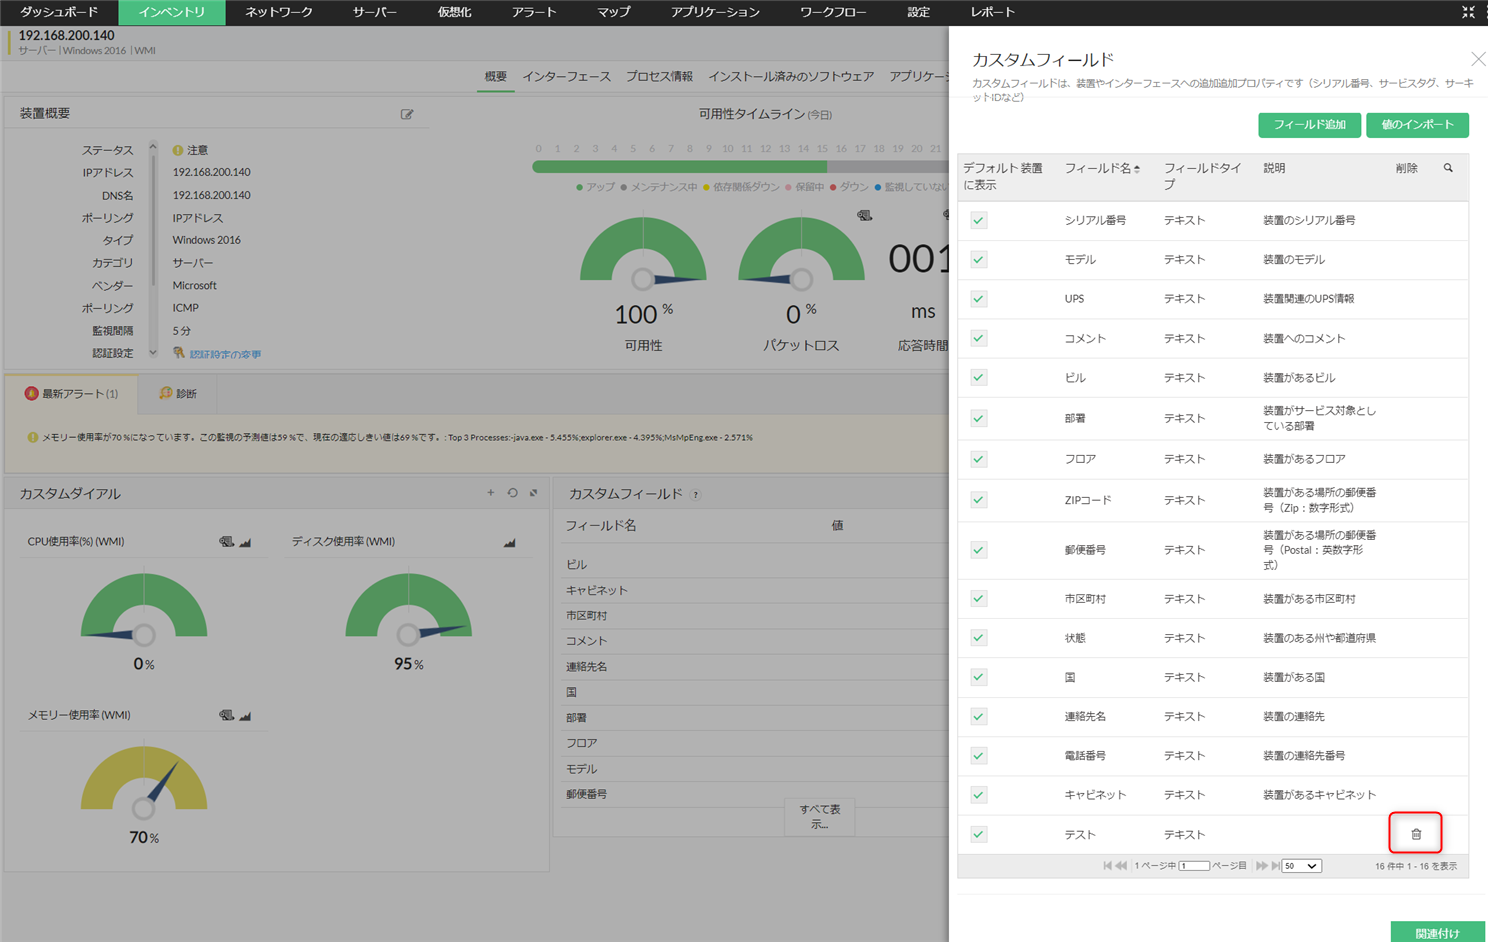Click the plus icon in カスタムダイアル panel
The height and width of the screenshot is (942, 1488).
pos(490,493)
